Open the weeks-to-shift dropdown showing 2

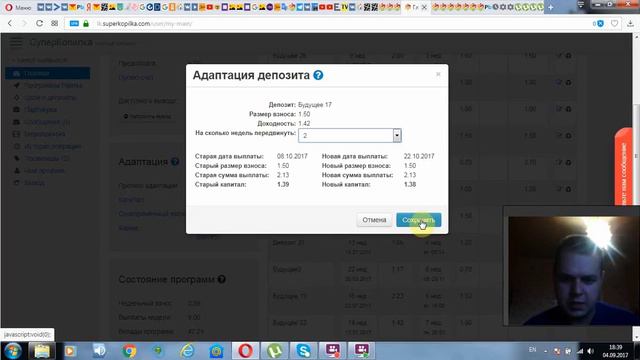coord(350,136)
